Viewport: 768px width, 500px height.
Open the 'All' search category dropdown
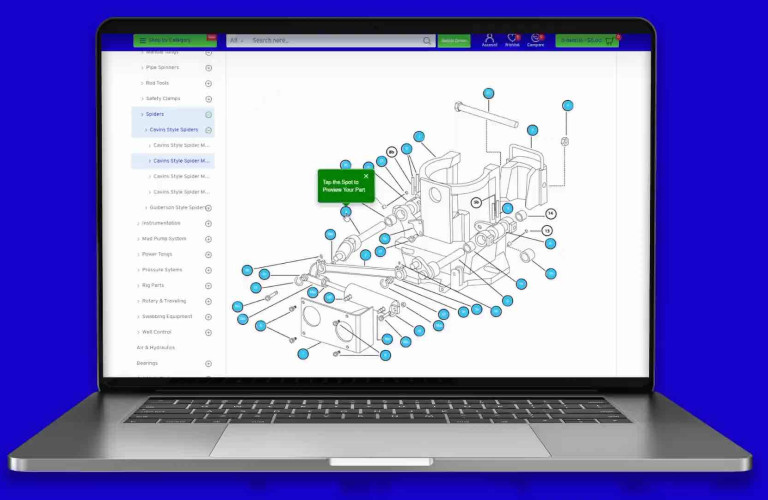point(236,41)
